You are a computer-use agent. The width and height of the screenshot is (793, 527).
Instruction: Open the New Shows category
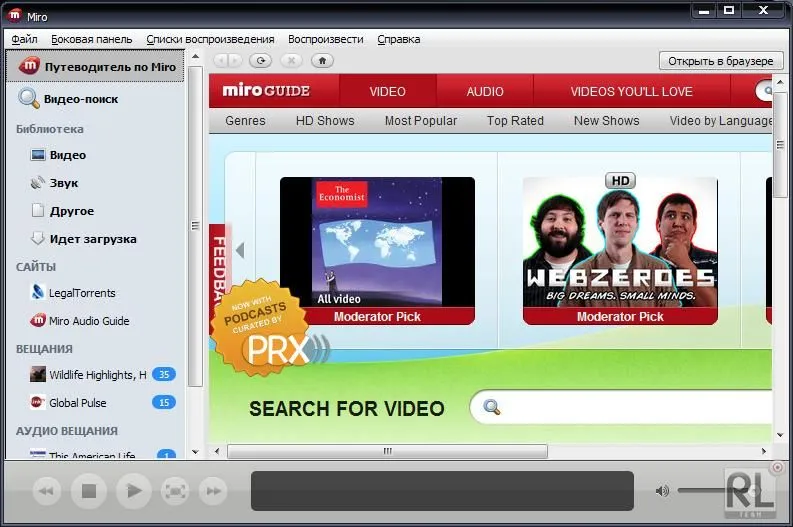pyautogui.click(x=606, y=121)
